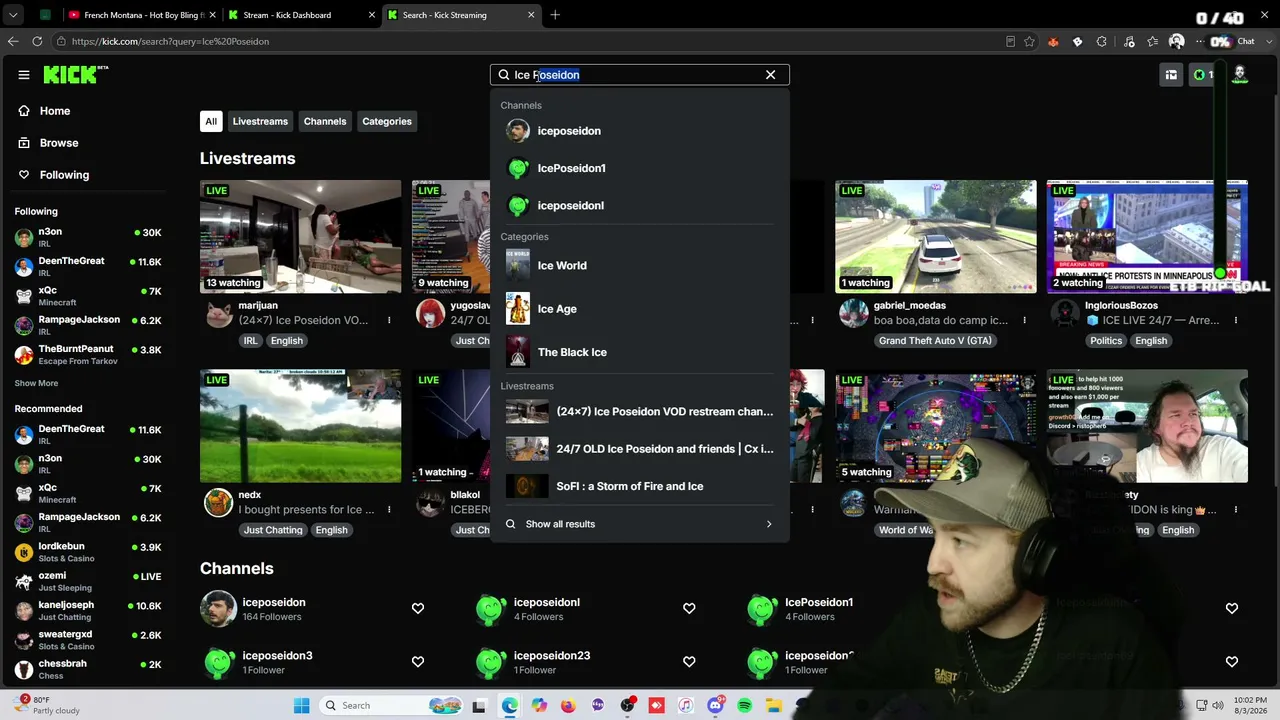The image size is (1280, 720).
Task: Select Ice World category suggestion
Action: [x=640, y=265]
